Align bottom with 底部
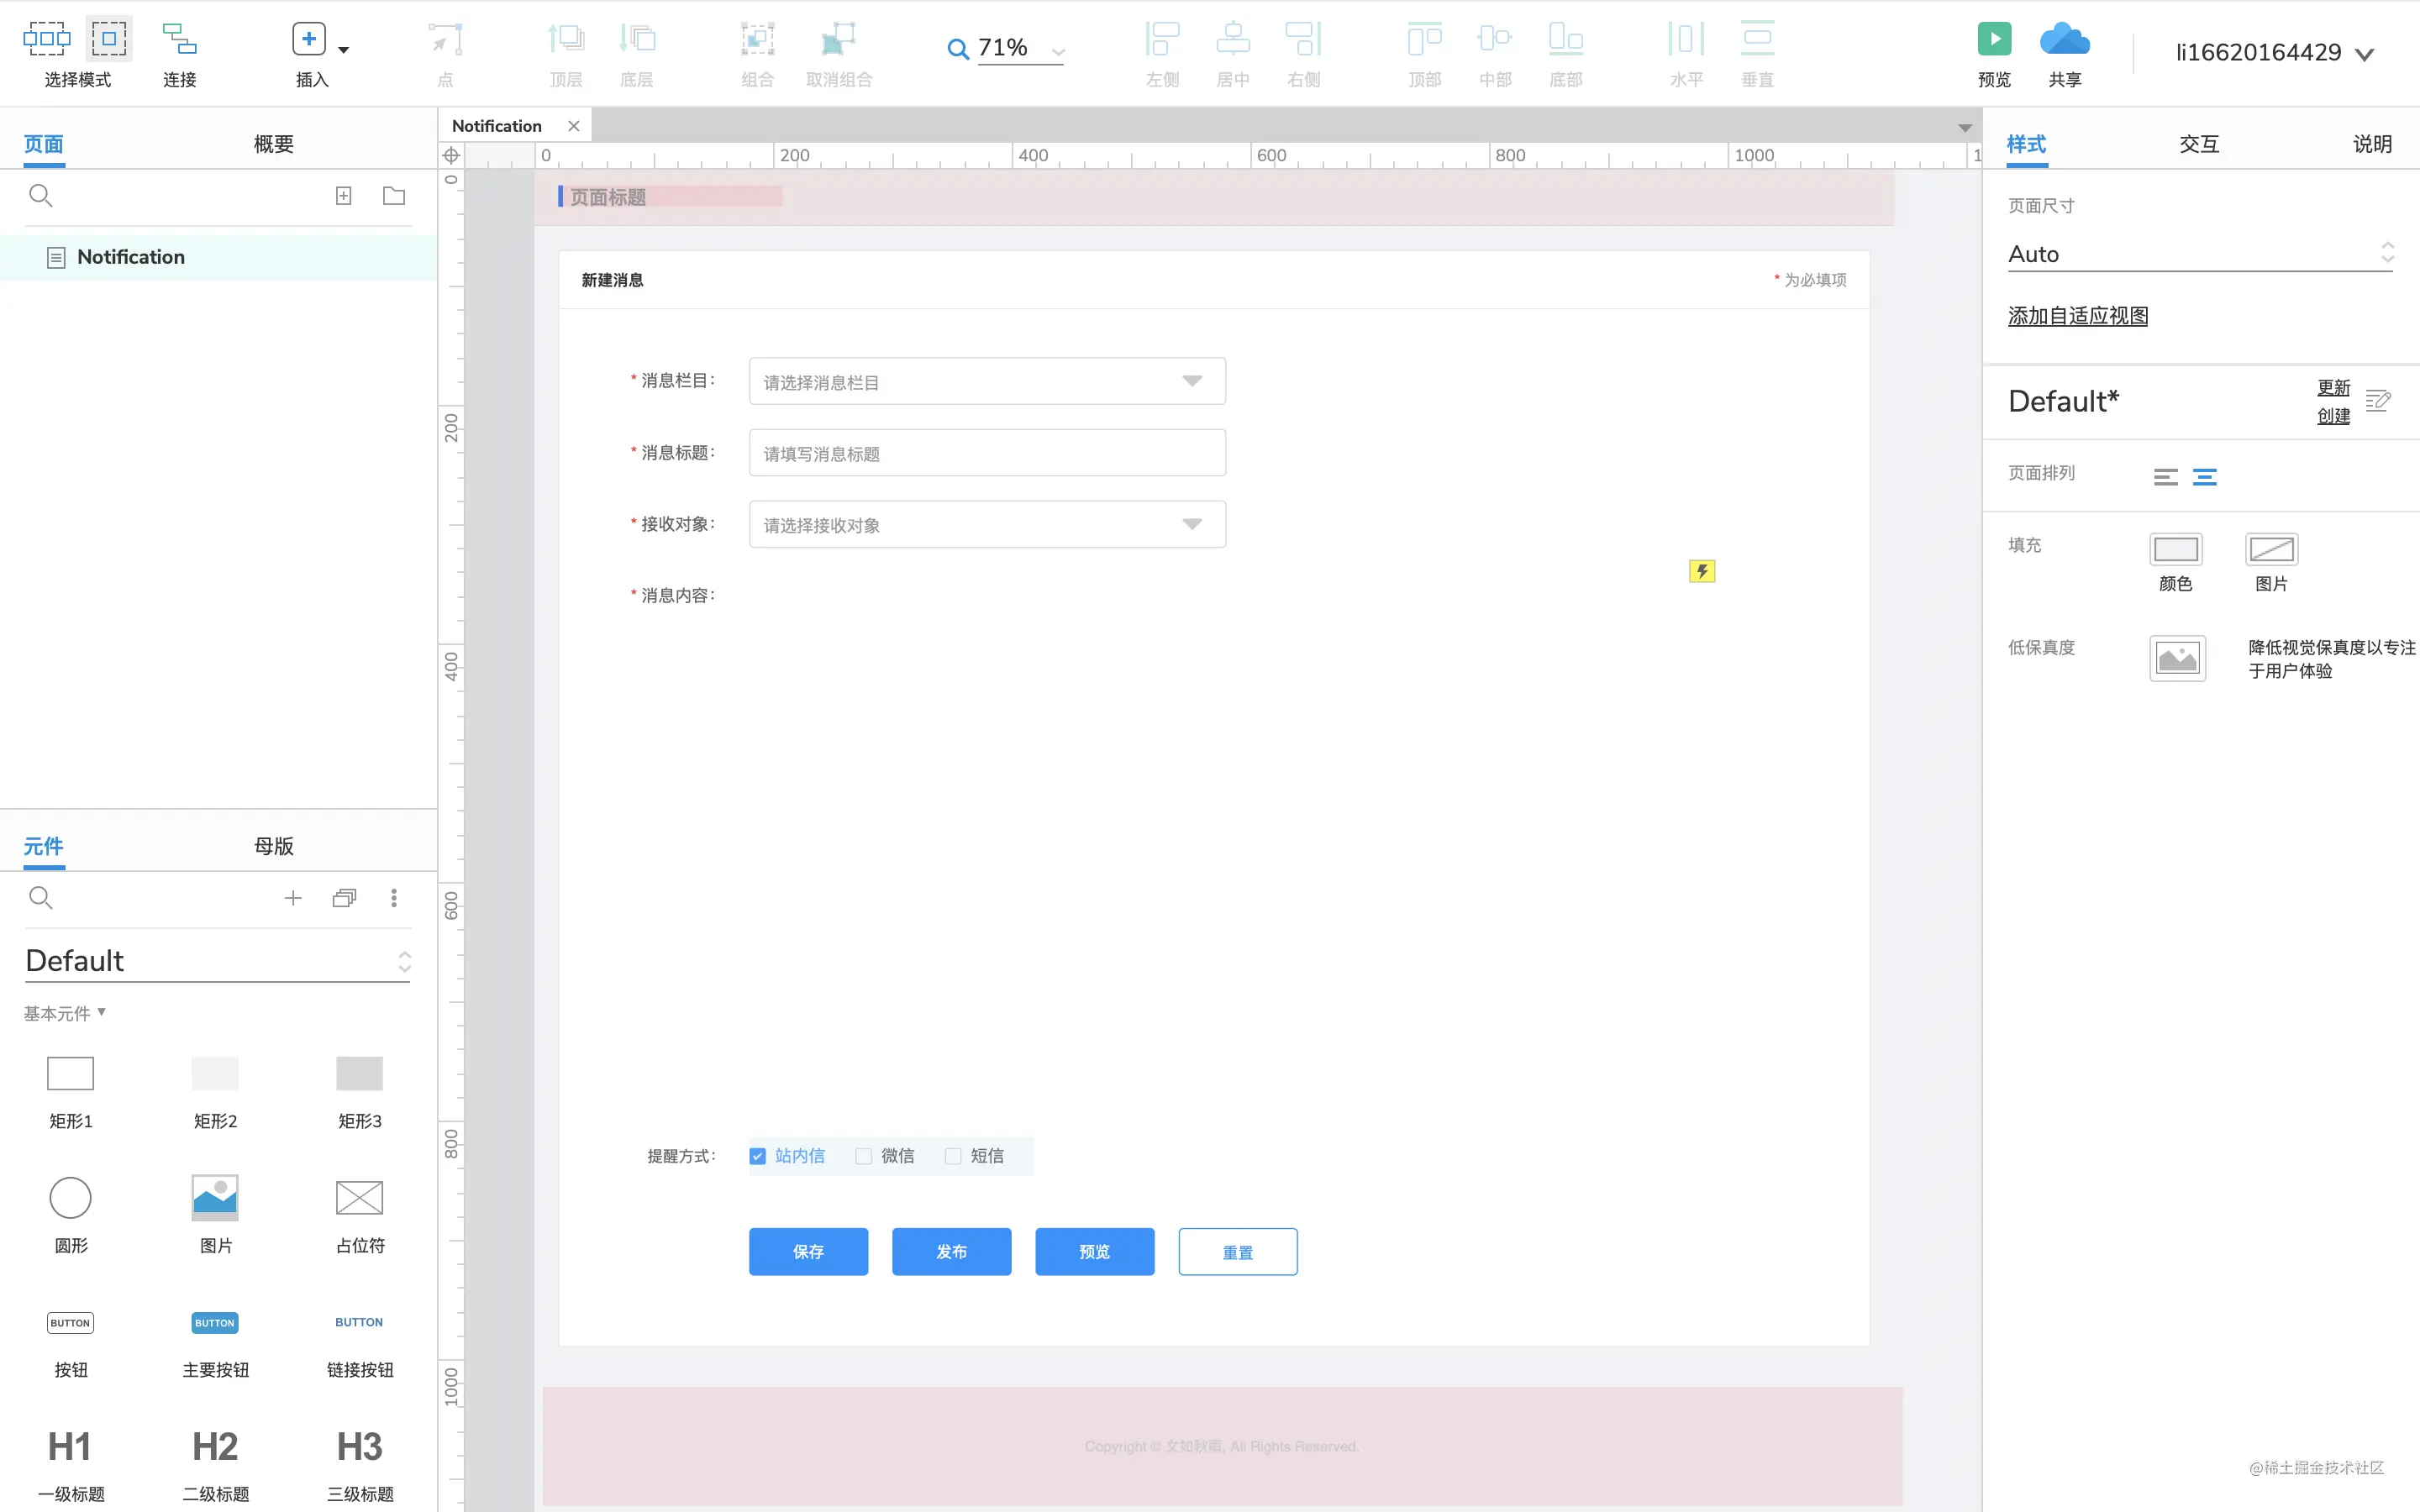Screen dimensions: 2420x1512 pos(1566,39)
